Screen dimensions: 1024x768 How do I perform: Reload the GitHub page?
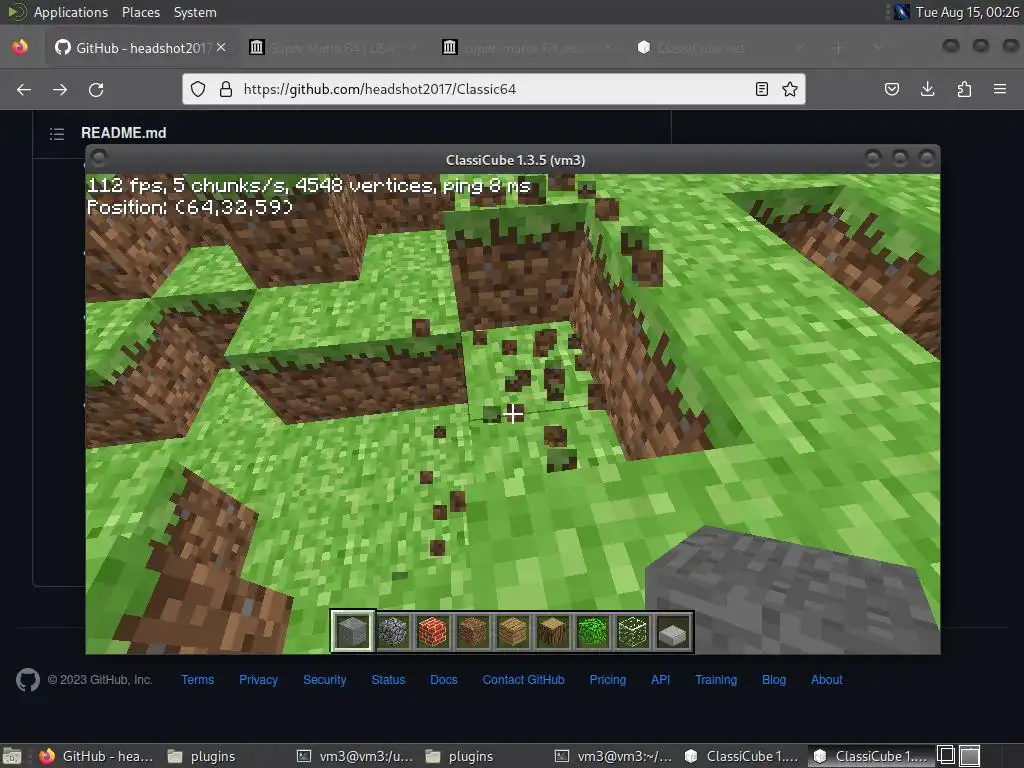point(96,89)
